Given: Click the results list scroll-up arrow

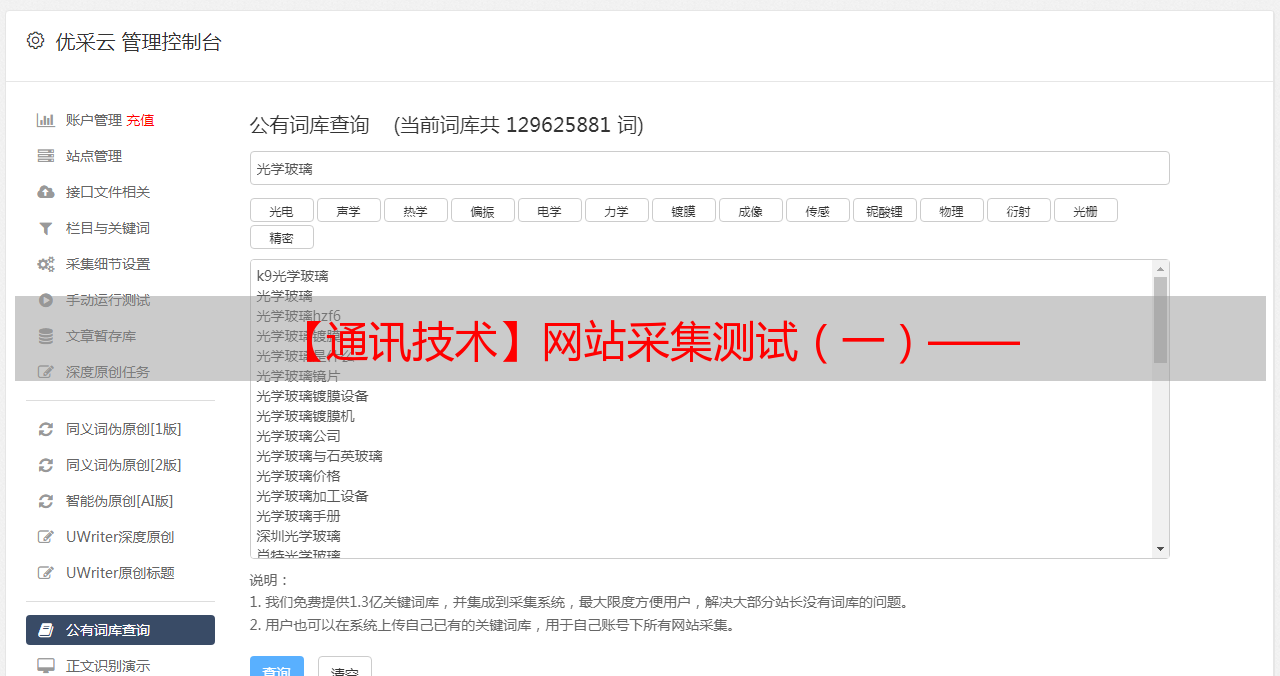Looking at the screenshot, I should tap(1160, 269).
